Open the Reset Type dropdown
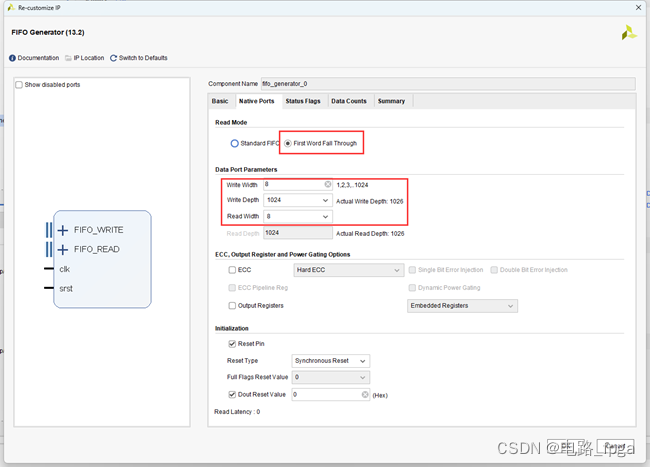The height and width of the screenshot is (467, 650). coord(330,361)
